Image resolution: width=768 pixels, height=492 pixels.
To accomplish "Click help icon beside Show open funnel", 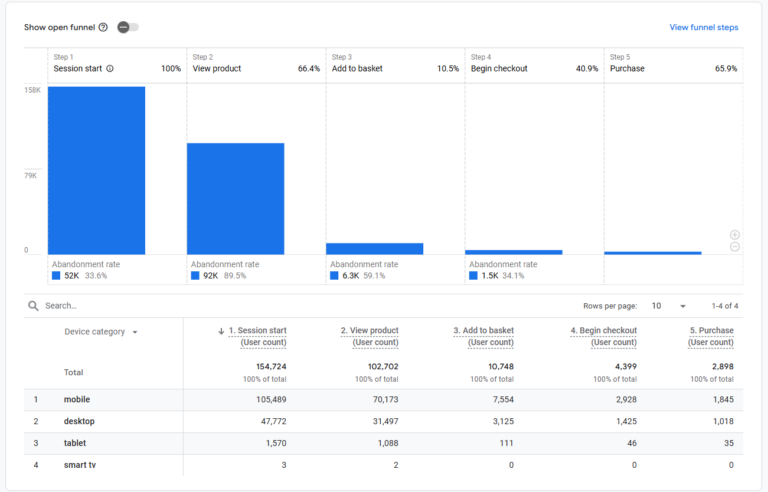I will coord(103,27).
